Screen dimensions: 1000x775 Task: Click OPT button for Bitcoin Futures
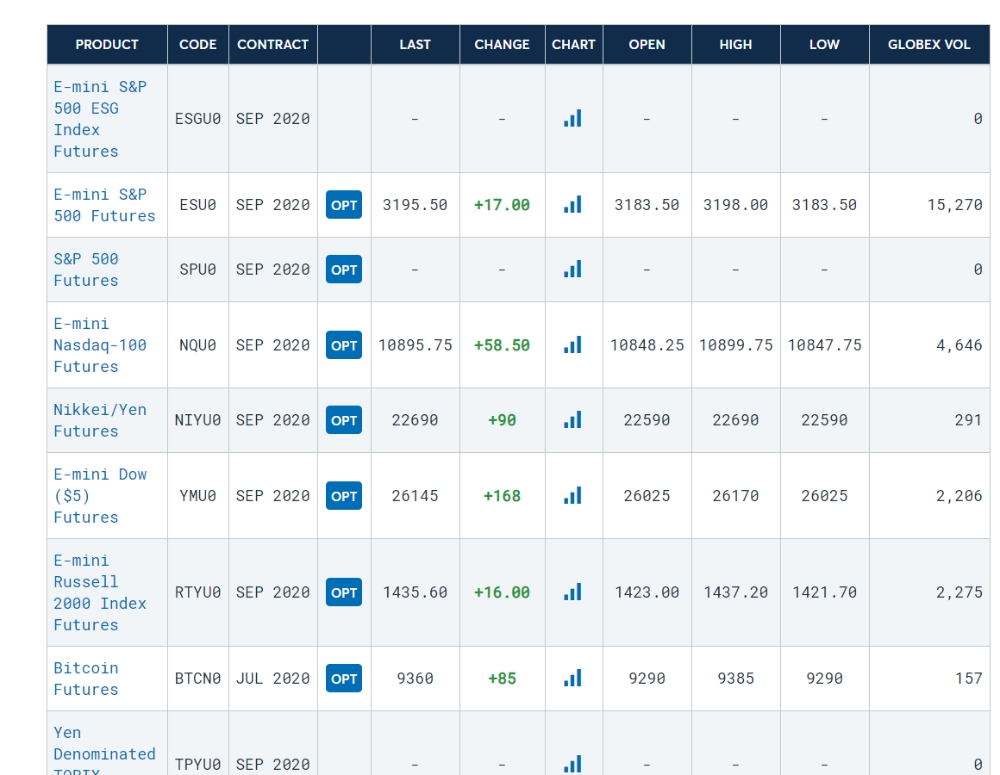344,678
